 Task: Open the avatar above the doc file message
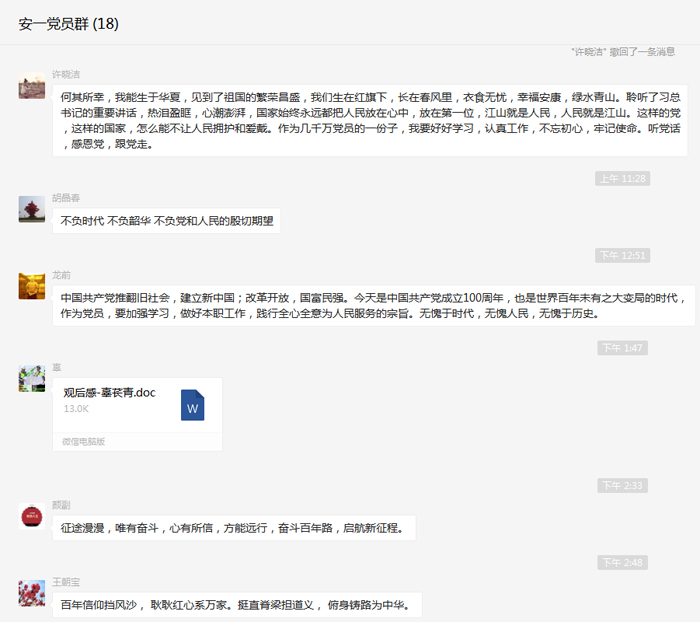pos(31,378)
